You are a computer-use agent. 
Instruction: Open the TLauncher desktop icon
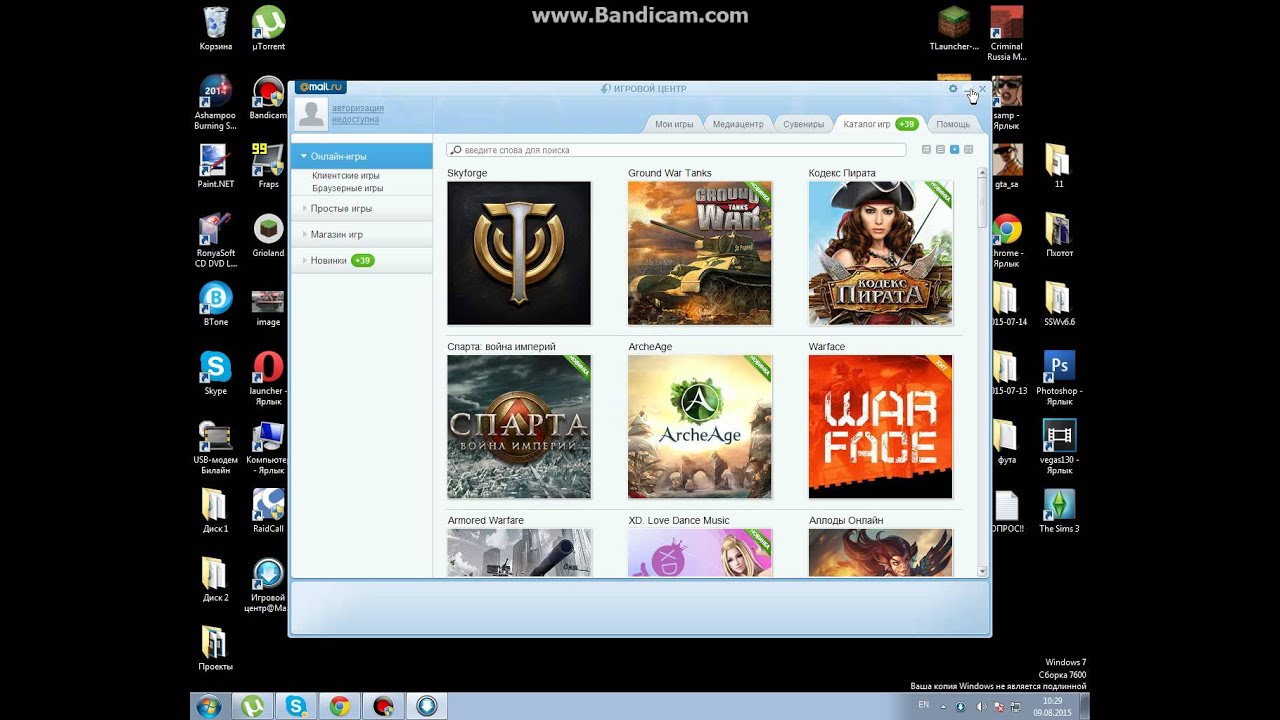coord(953,28)
